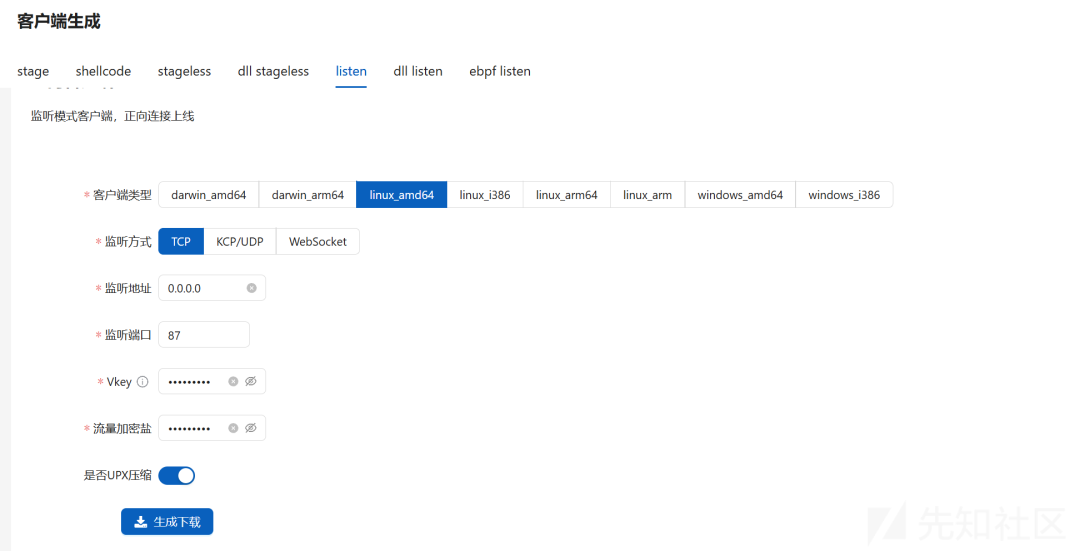The height and width of the screenshot is (551, 1080).
Task: Choose windows_amd64 client type
Action: (740, 195)
